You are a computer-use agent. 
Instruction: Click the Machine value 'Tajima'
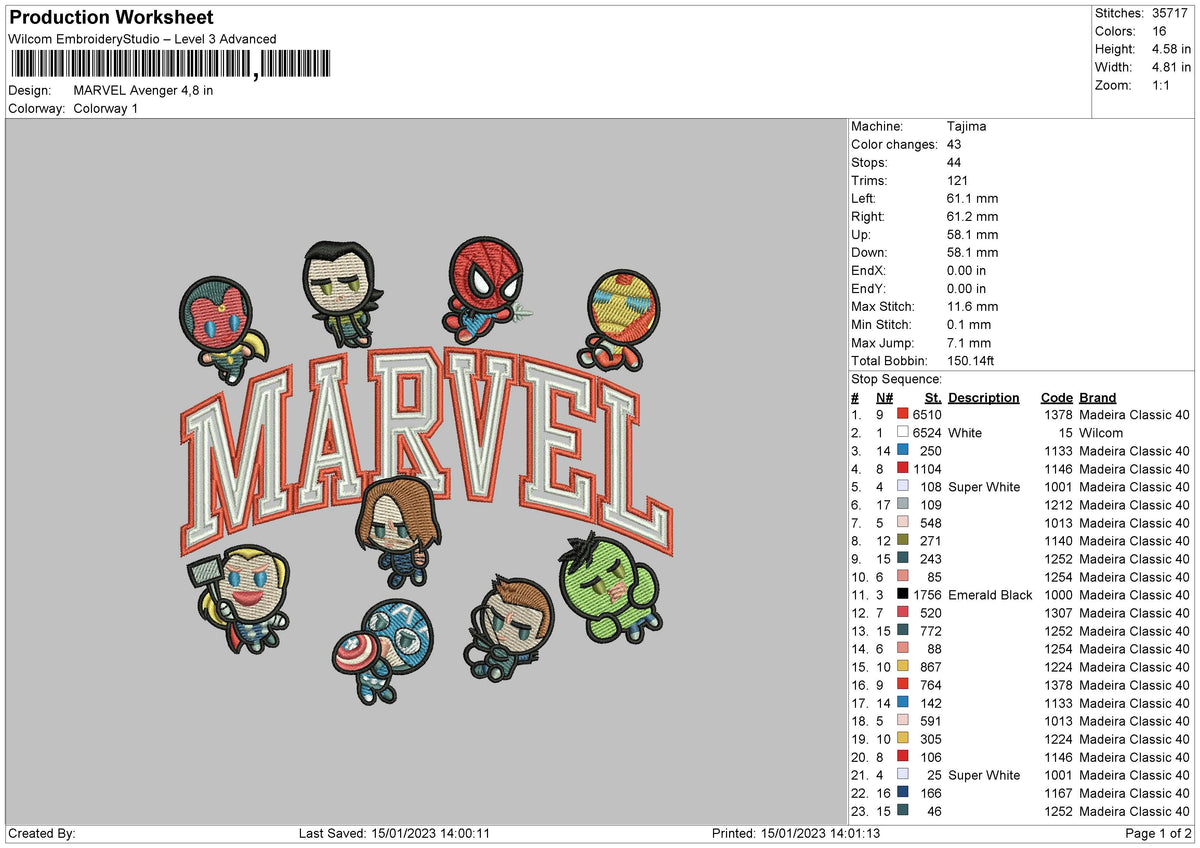966,126
